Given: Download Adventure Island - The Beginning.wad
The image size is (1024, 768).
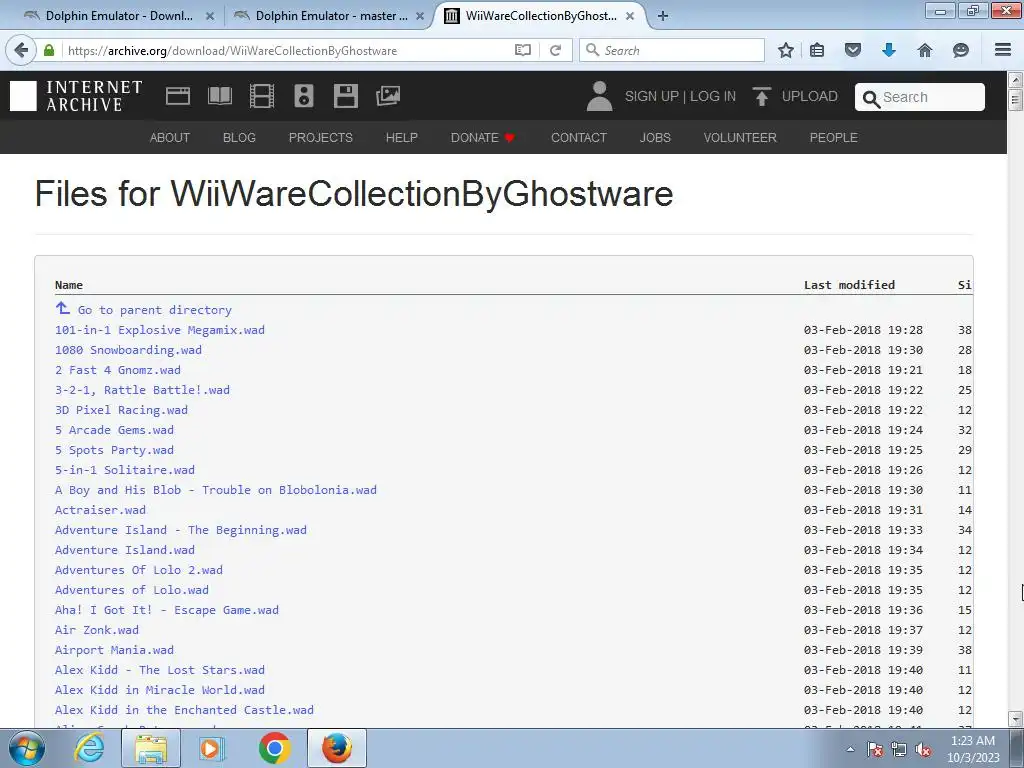Looking at the screenshot, I should coord(180,530).
